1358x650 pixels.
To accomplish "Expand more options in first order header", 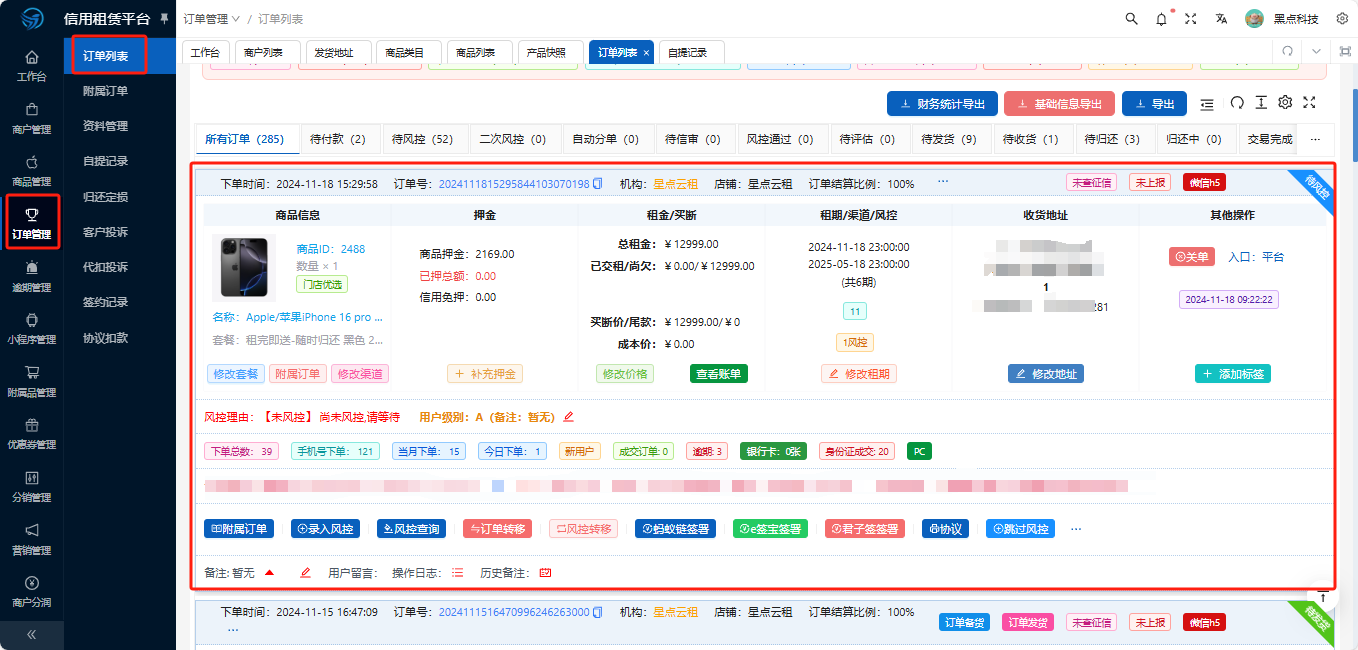I will (x=942, y=183).
